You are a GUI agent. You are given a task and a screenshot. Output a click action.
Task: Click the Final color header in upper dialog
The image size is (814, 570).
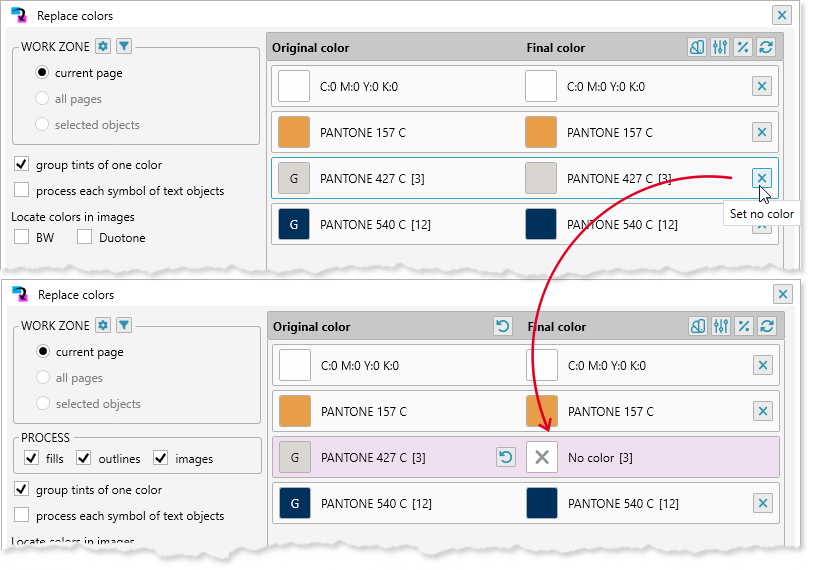pyautogui.click(x=555, y=48)
